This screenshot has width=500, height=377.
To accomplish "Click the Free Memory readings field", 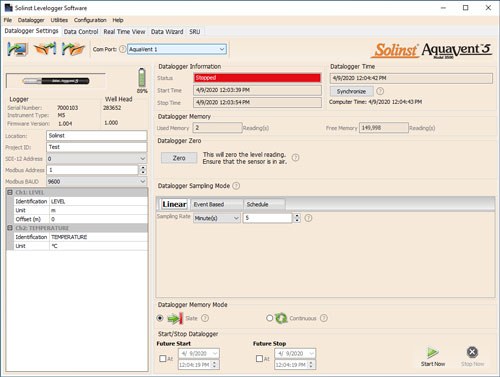I will (x=384, y=128).
